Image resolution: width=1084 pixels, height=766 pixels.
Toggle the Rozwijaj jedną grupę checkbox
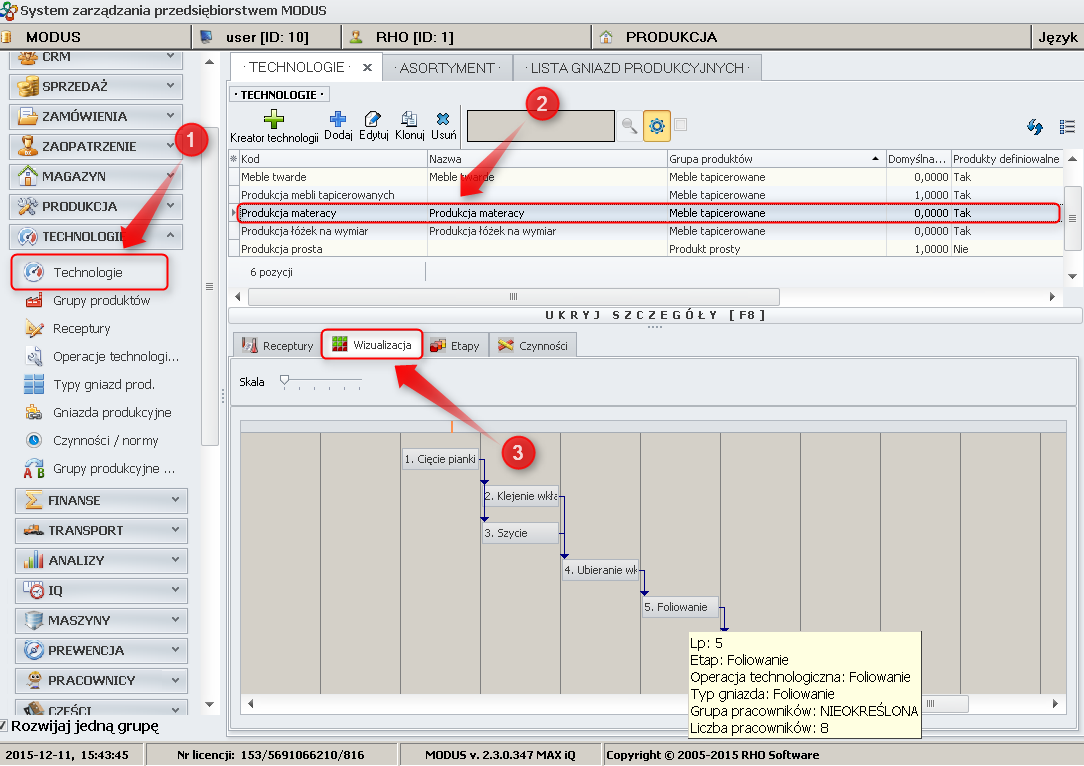[x=4, y=726]
